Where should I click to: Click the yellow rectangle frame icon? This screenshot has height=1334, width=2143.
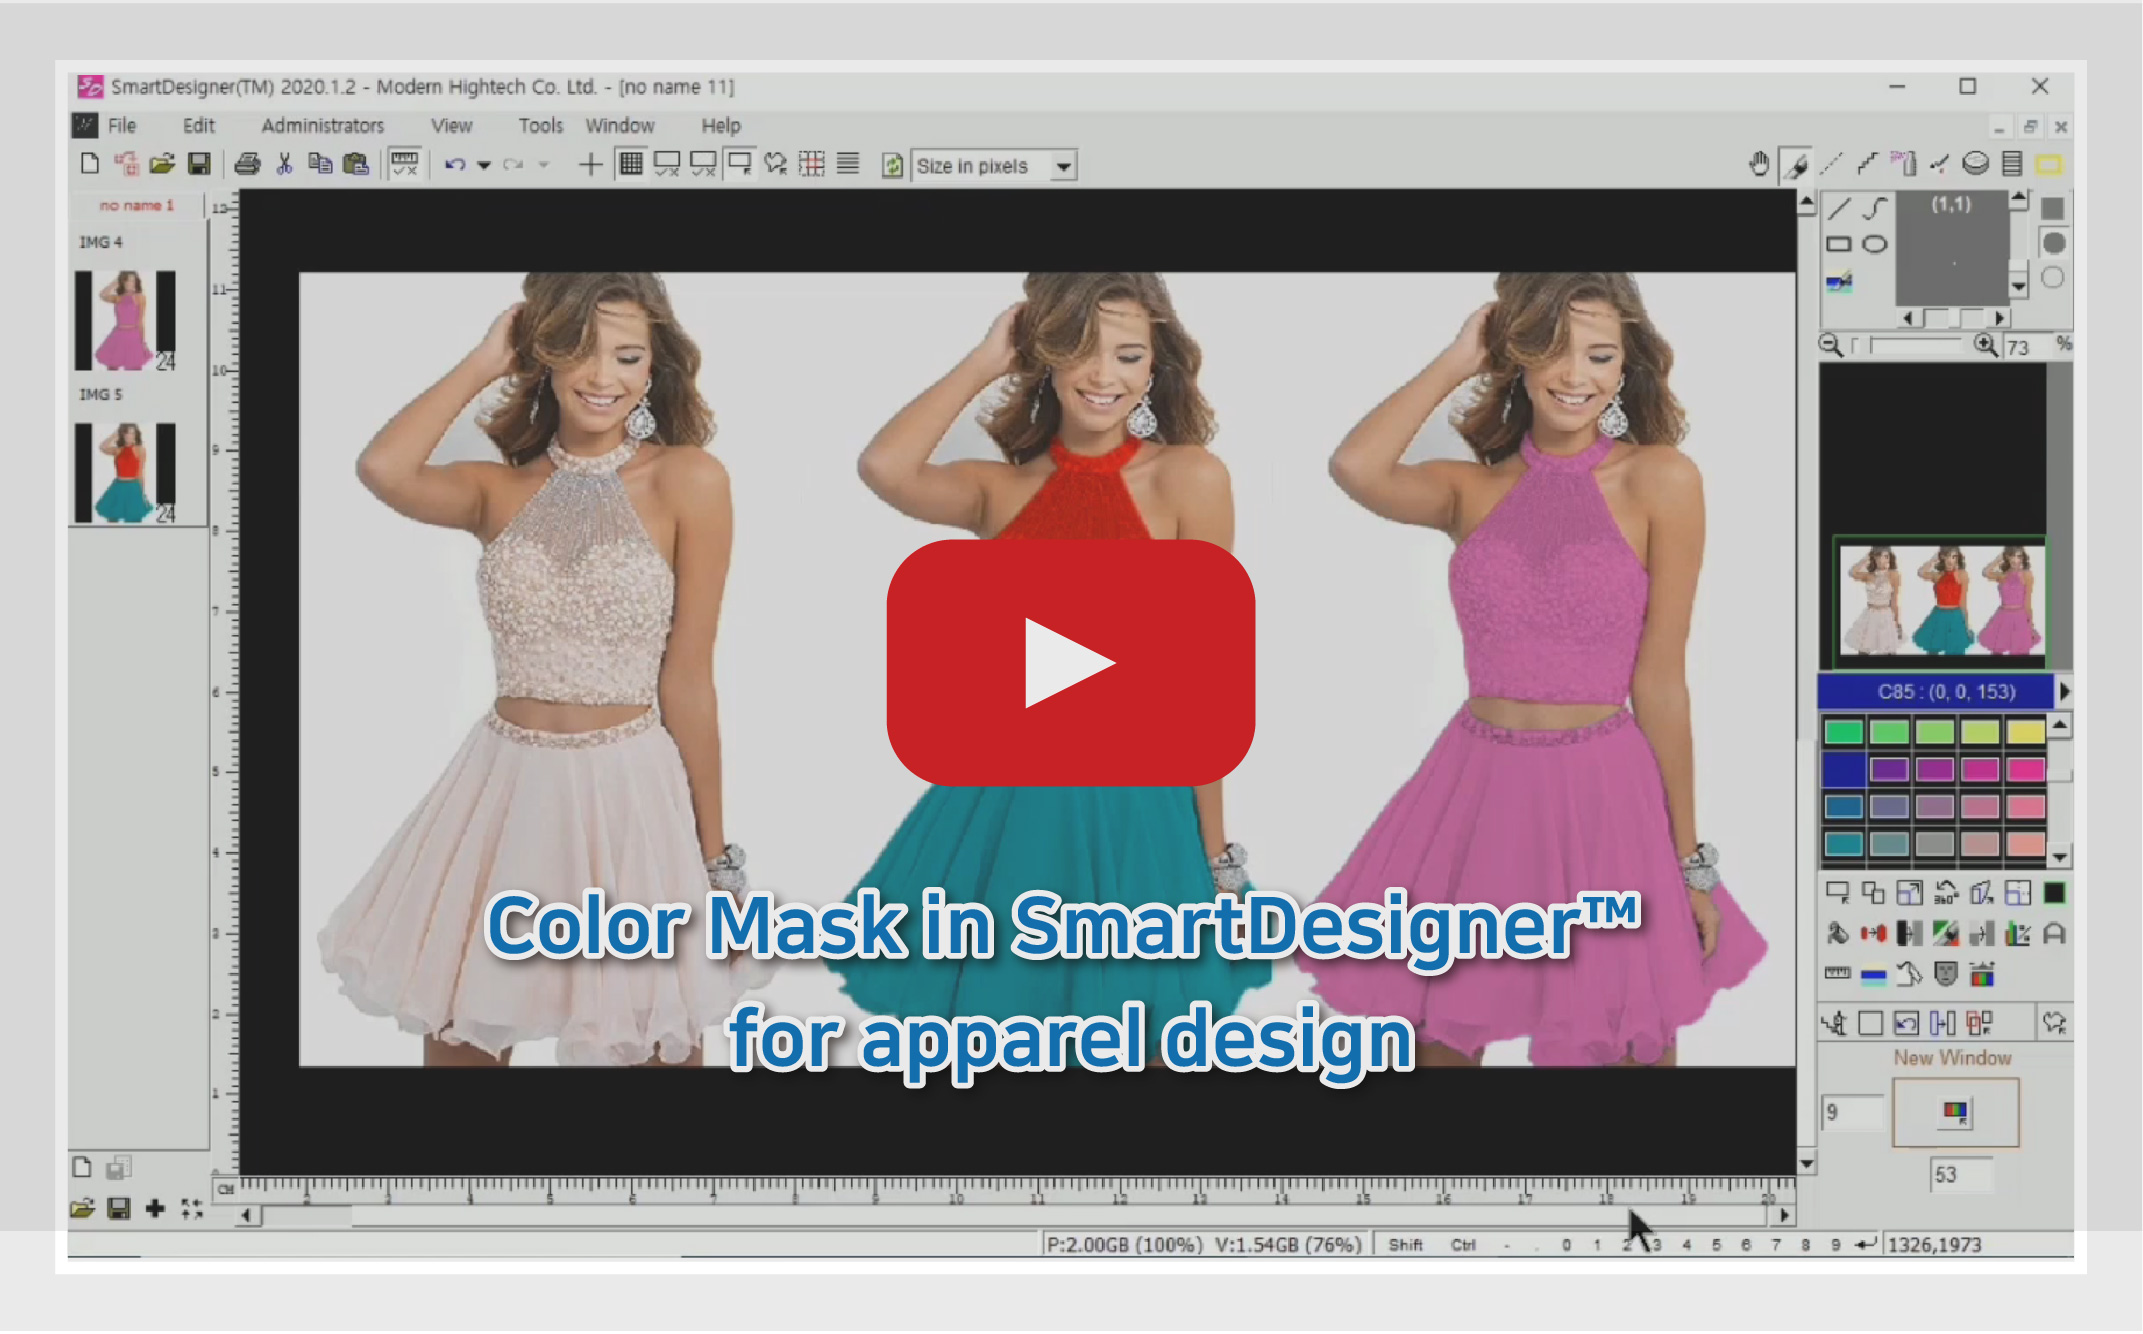[2049, 165]
